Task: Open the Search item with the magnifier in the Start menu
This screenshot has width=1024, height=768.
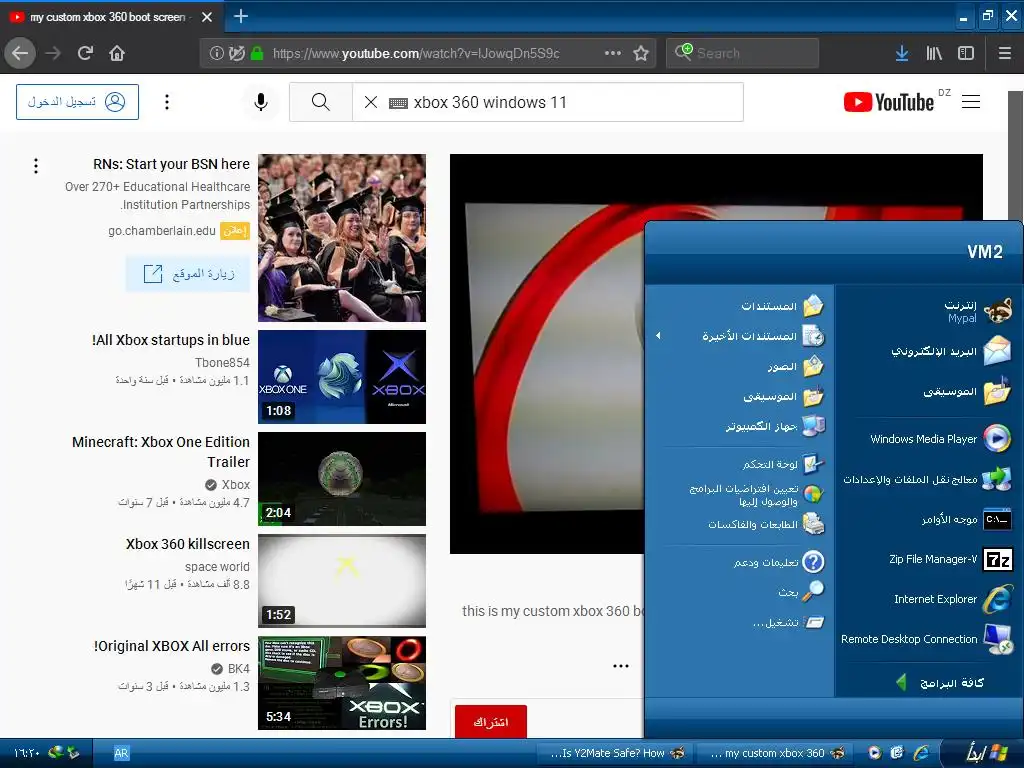Action: coord(801,592)
